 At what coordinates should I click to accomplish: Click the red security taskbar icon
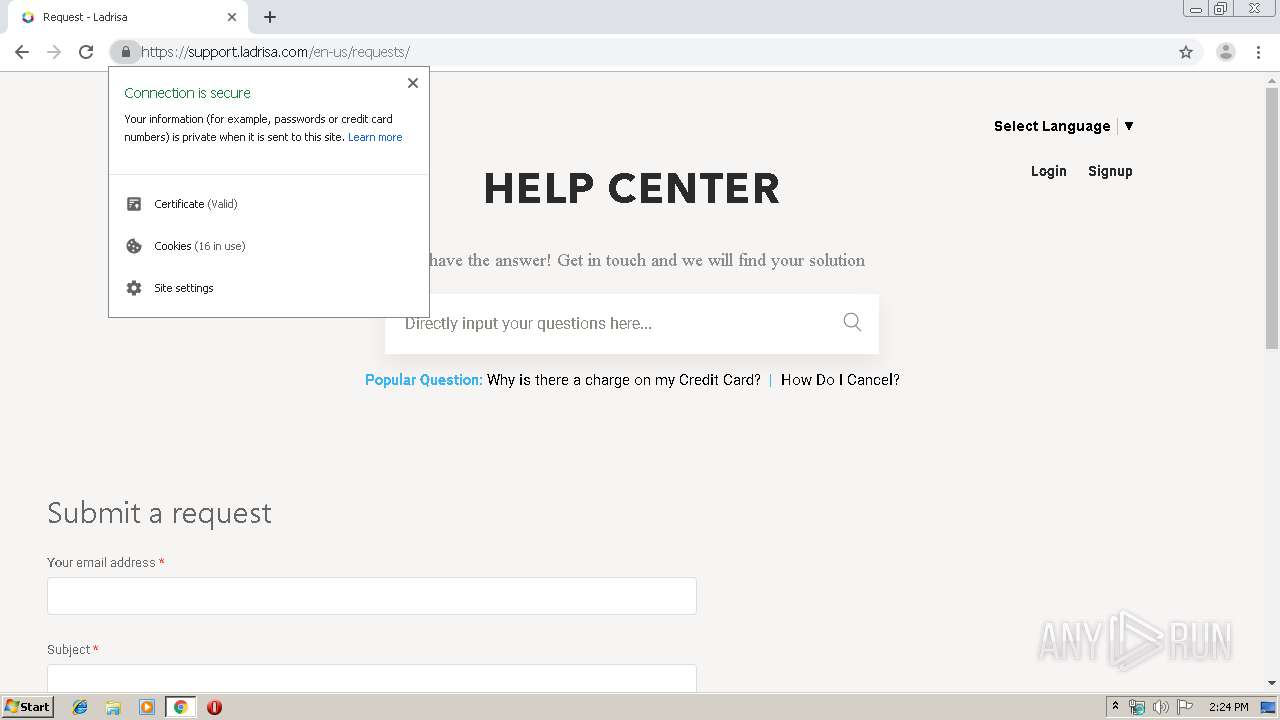214,707
